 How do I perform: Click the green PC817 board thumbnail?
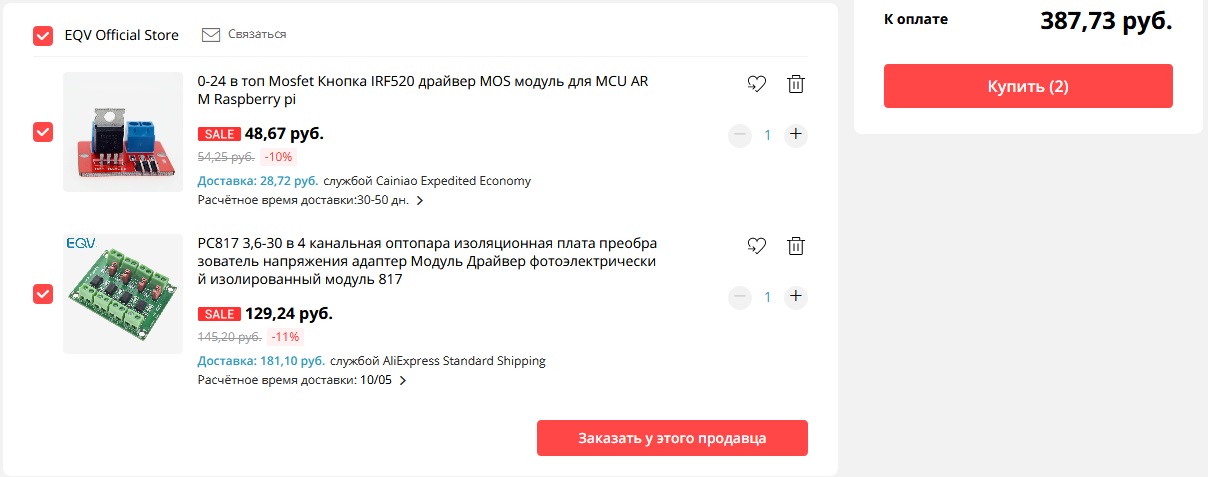(123, 294)
